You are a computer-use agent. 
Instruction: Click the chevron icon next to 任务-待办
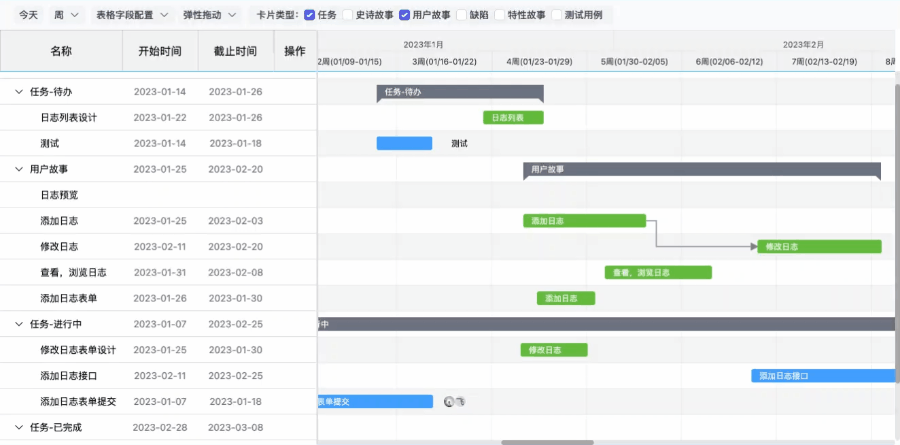pyautogui.click(x=19, y=92)
